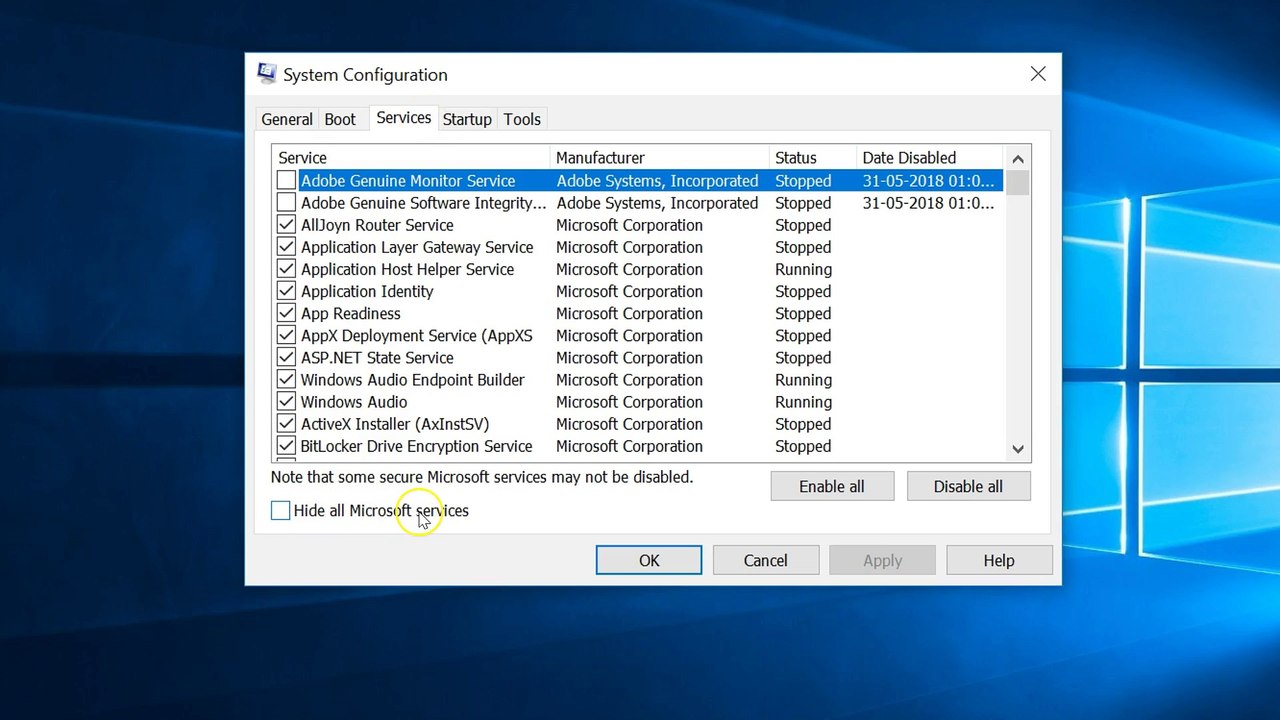Check the Adobe Genuine Monitor Service box
Image resolution: width=1280 pixels, height=720 pixels.
pyautogui.click(x=286, y=181)
